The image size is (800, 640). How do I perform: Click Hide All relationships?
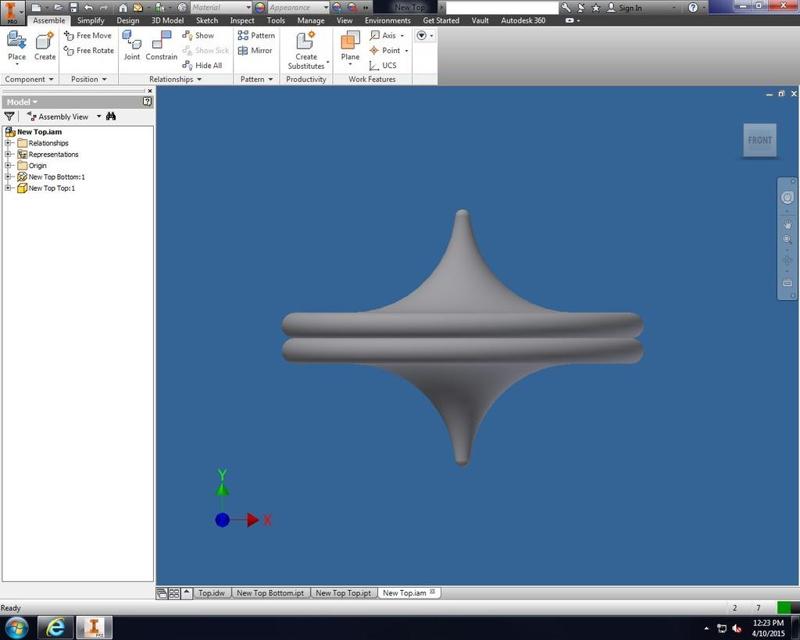point(201,65)
